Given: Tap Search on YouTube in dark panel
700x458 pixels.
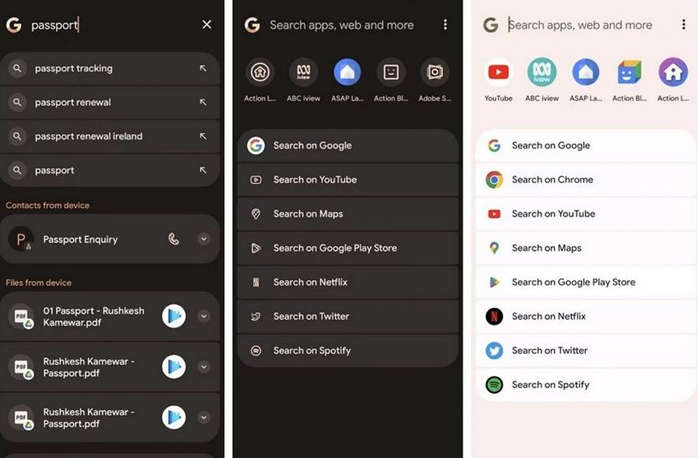Looking at the screenshot, I should (x=348, y=180).
